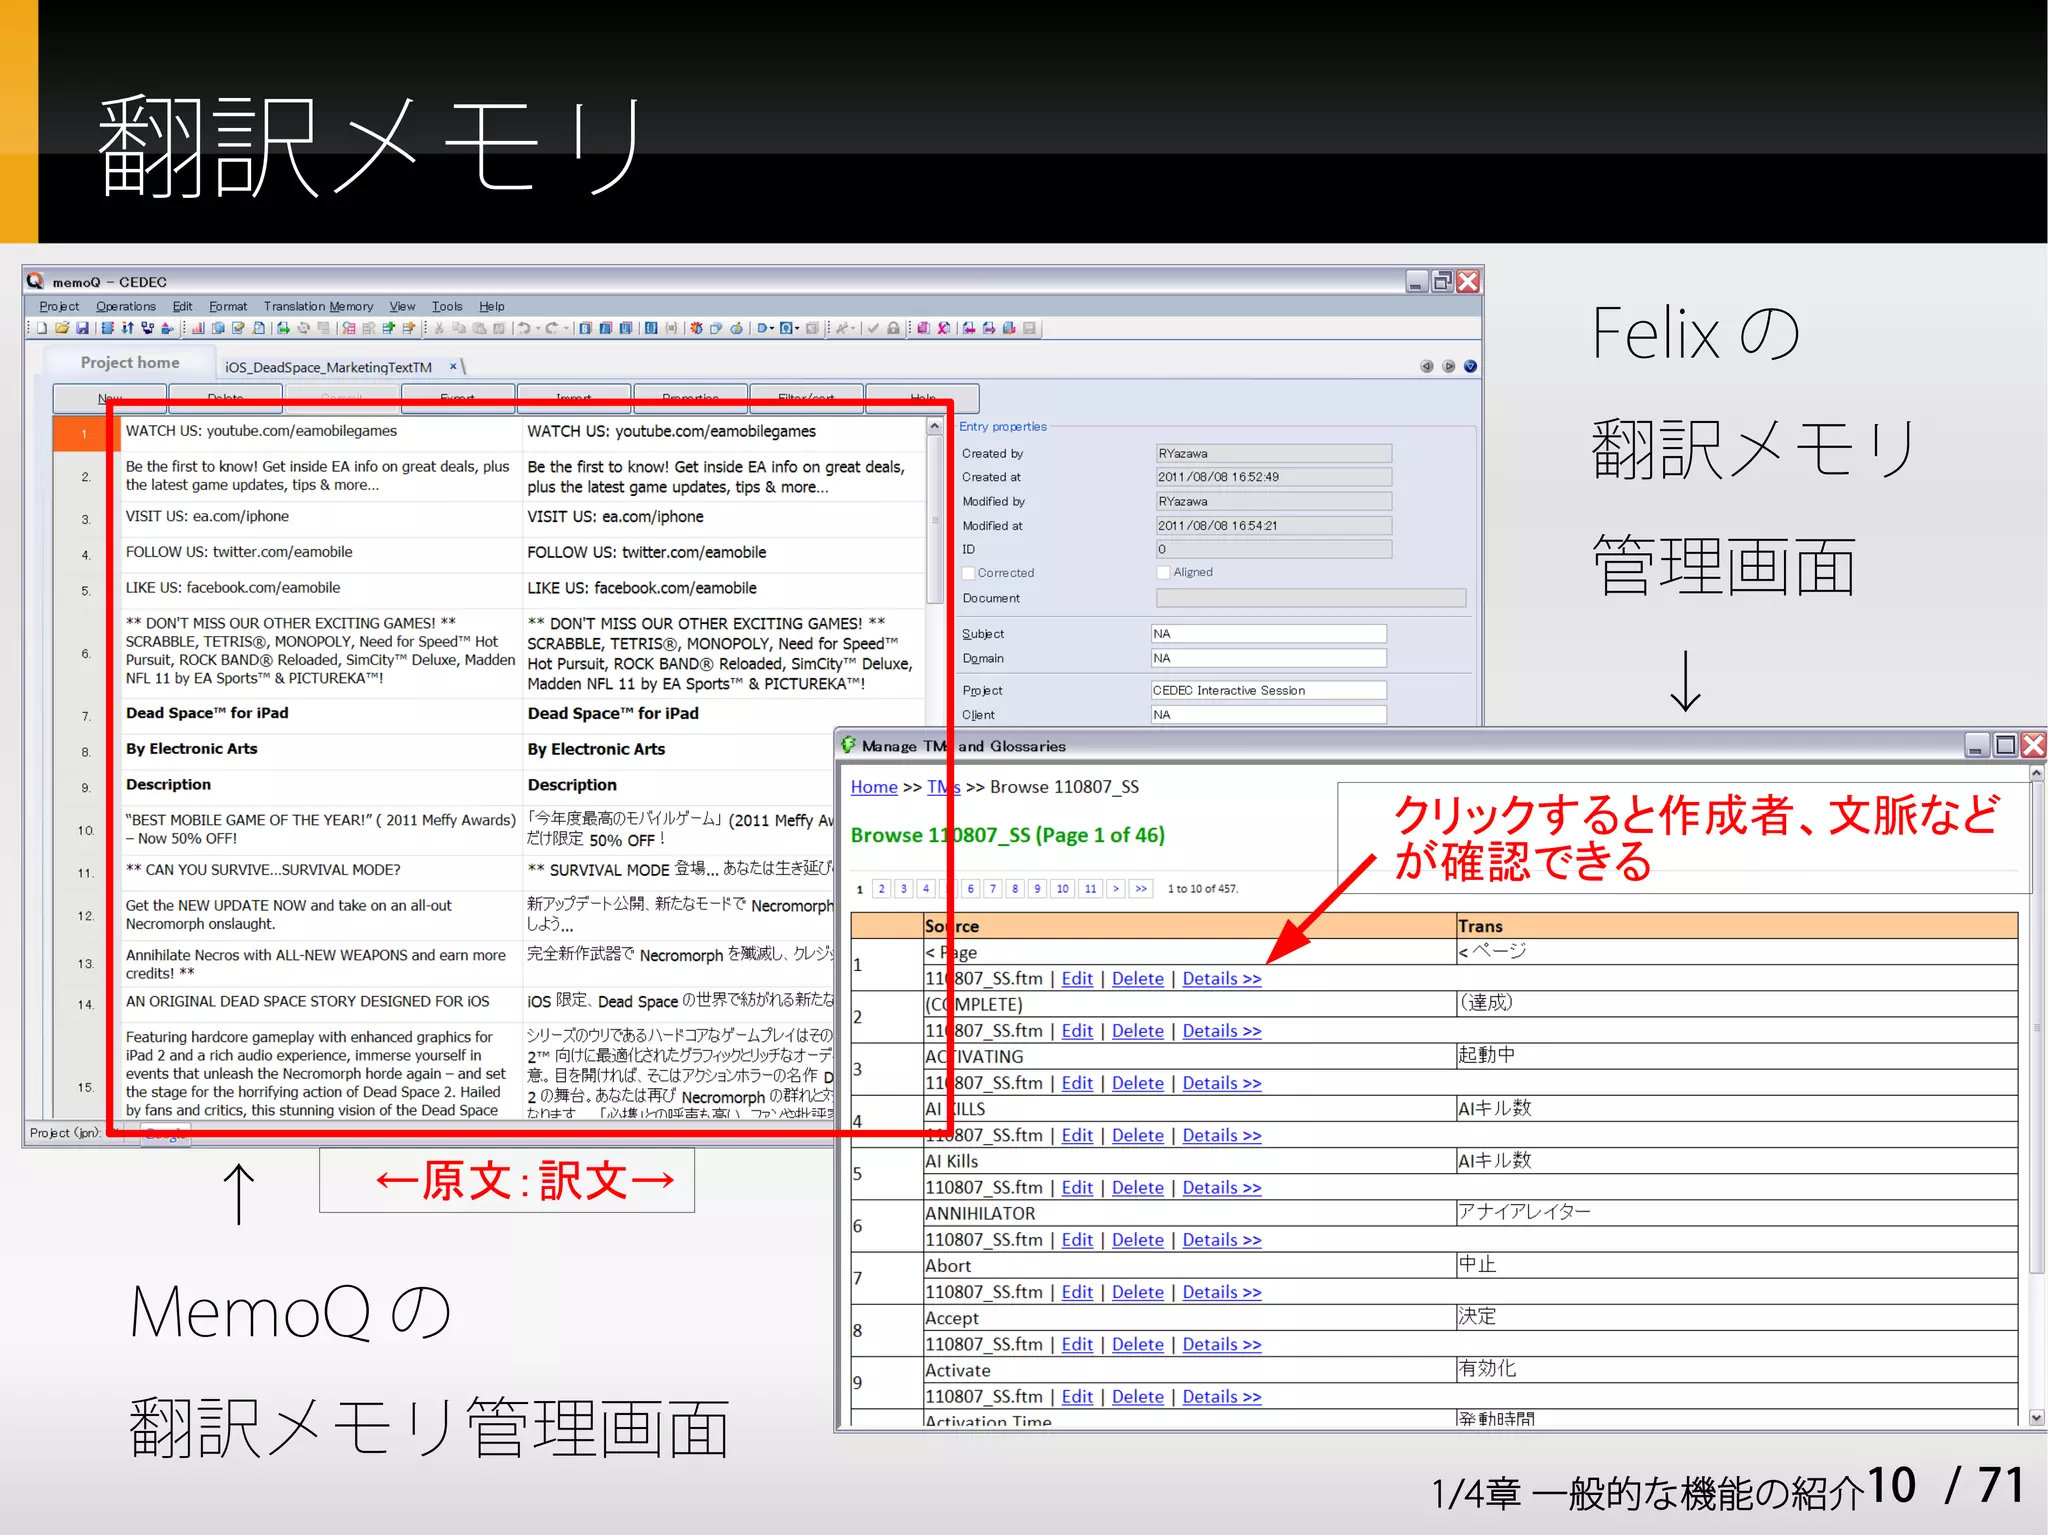Click the Open folder icon in memoQ toolbar
Screen dimensions: 2048x1535
pos(62,328)
